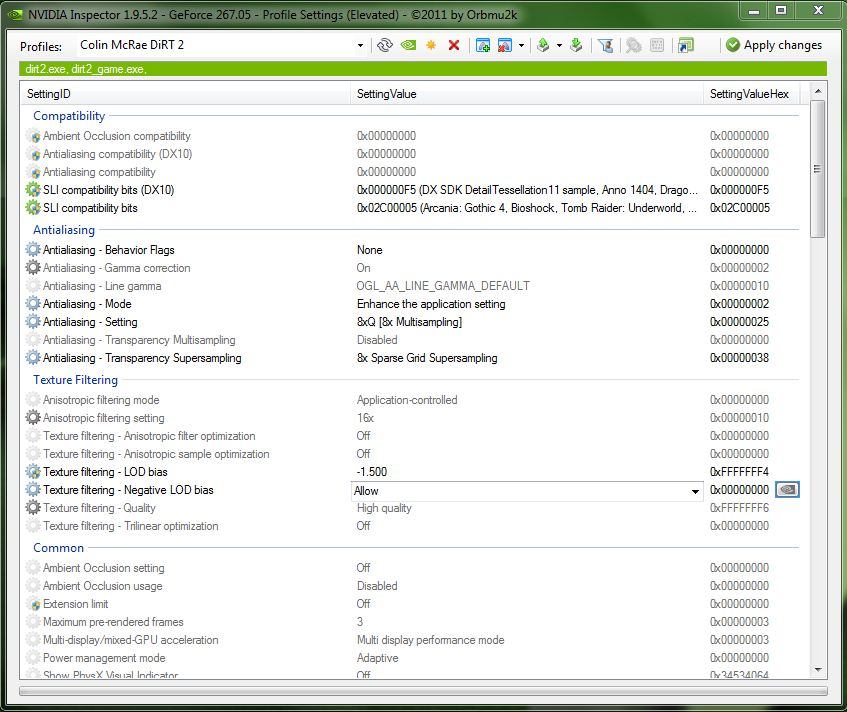The image size is (847, 712).
Task: Open export profile dropdown arrow
Action: coord(559,45)
